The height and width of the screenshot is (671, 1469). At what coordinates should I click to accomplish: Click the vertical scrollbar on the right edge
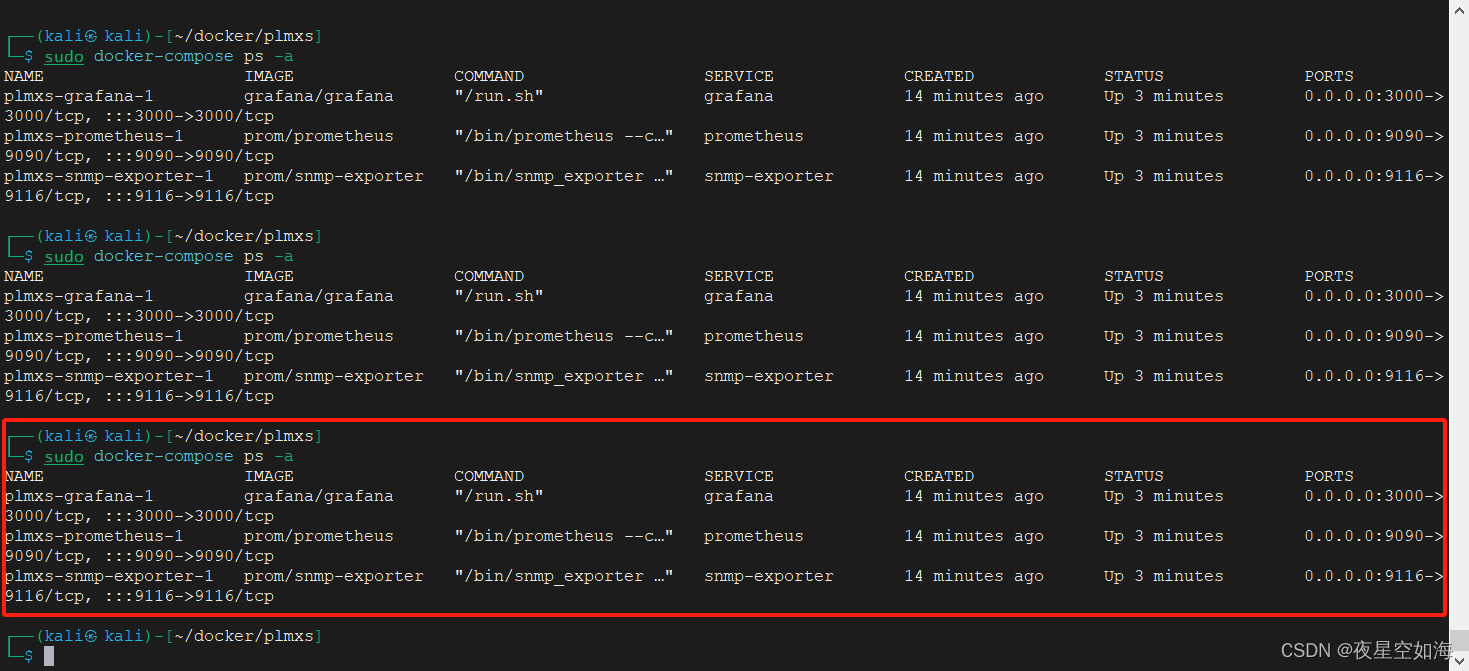coord(1459,300)
